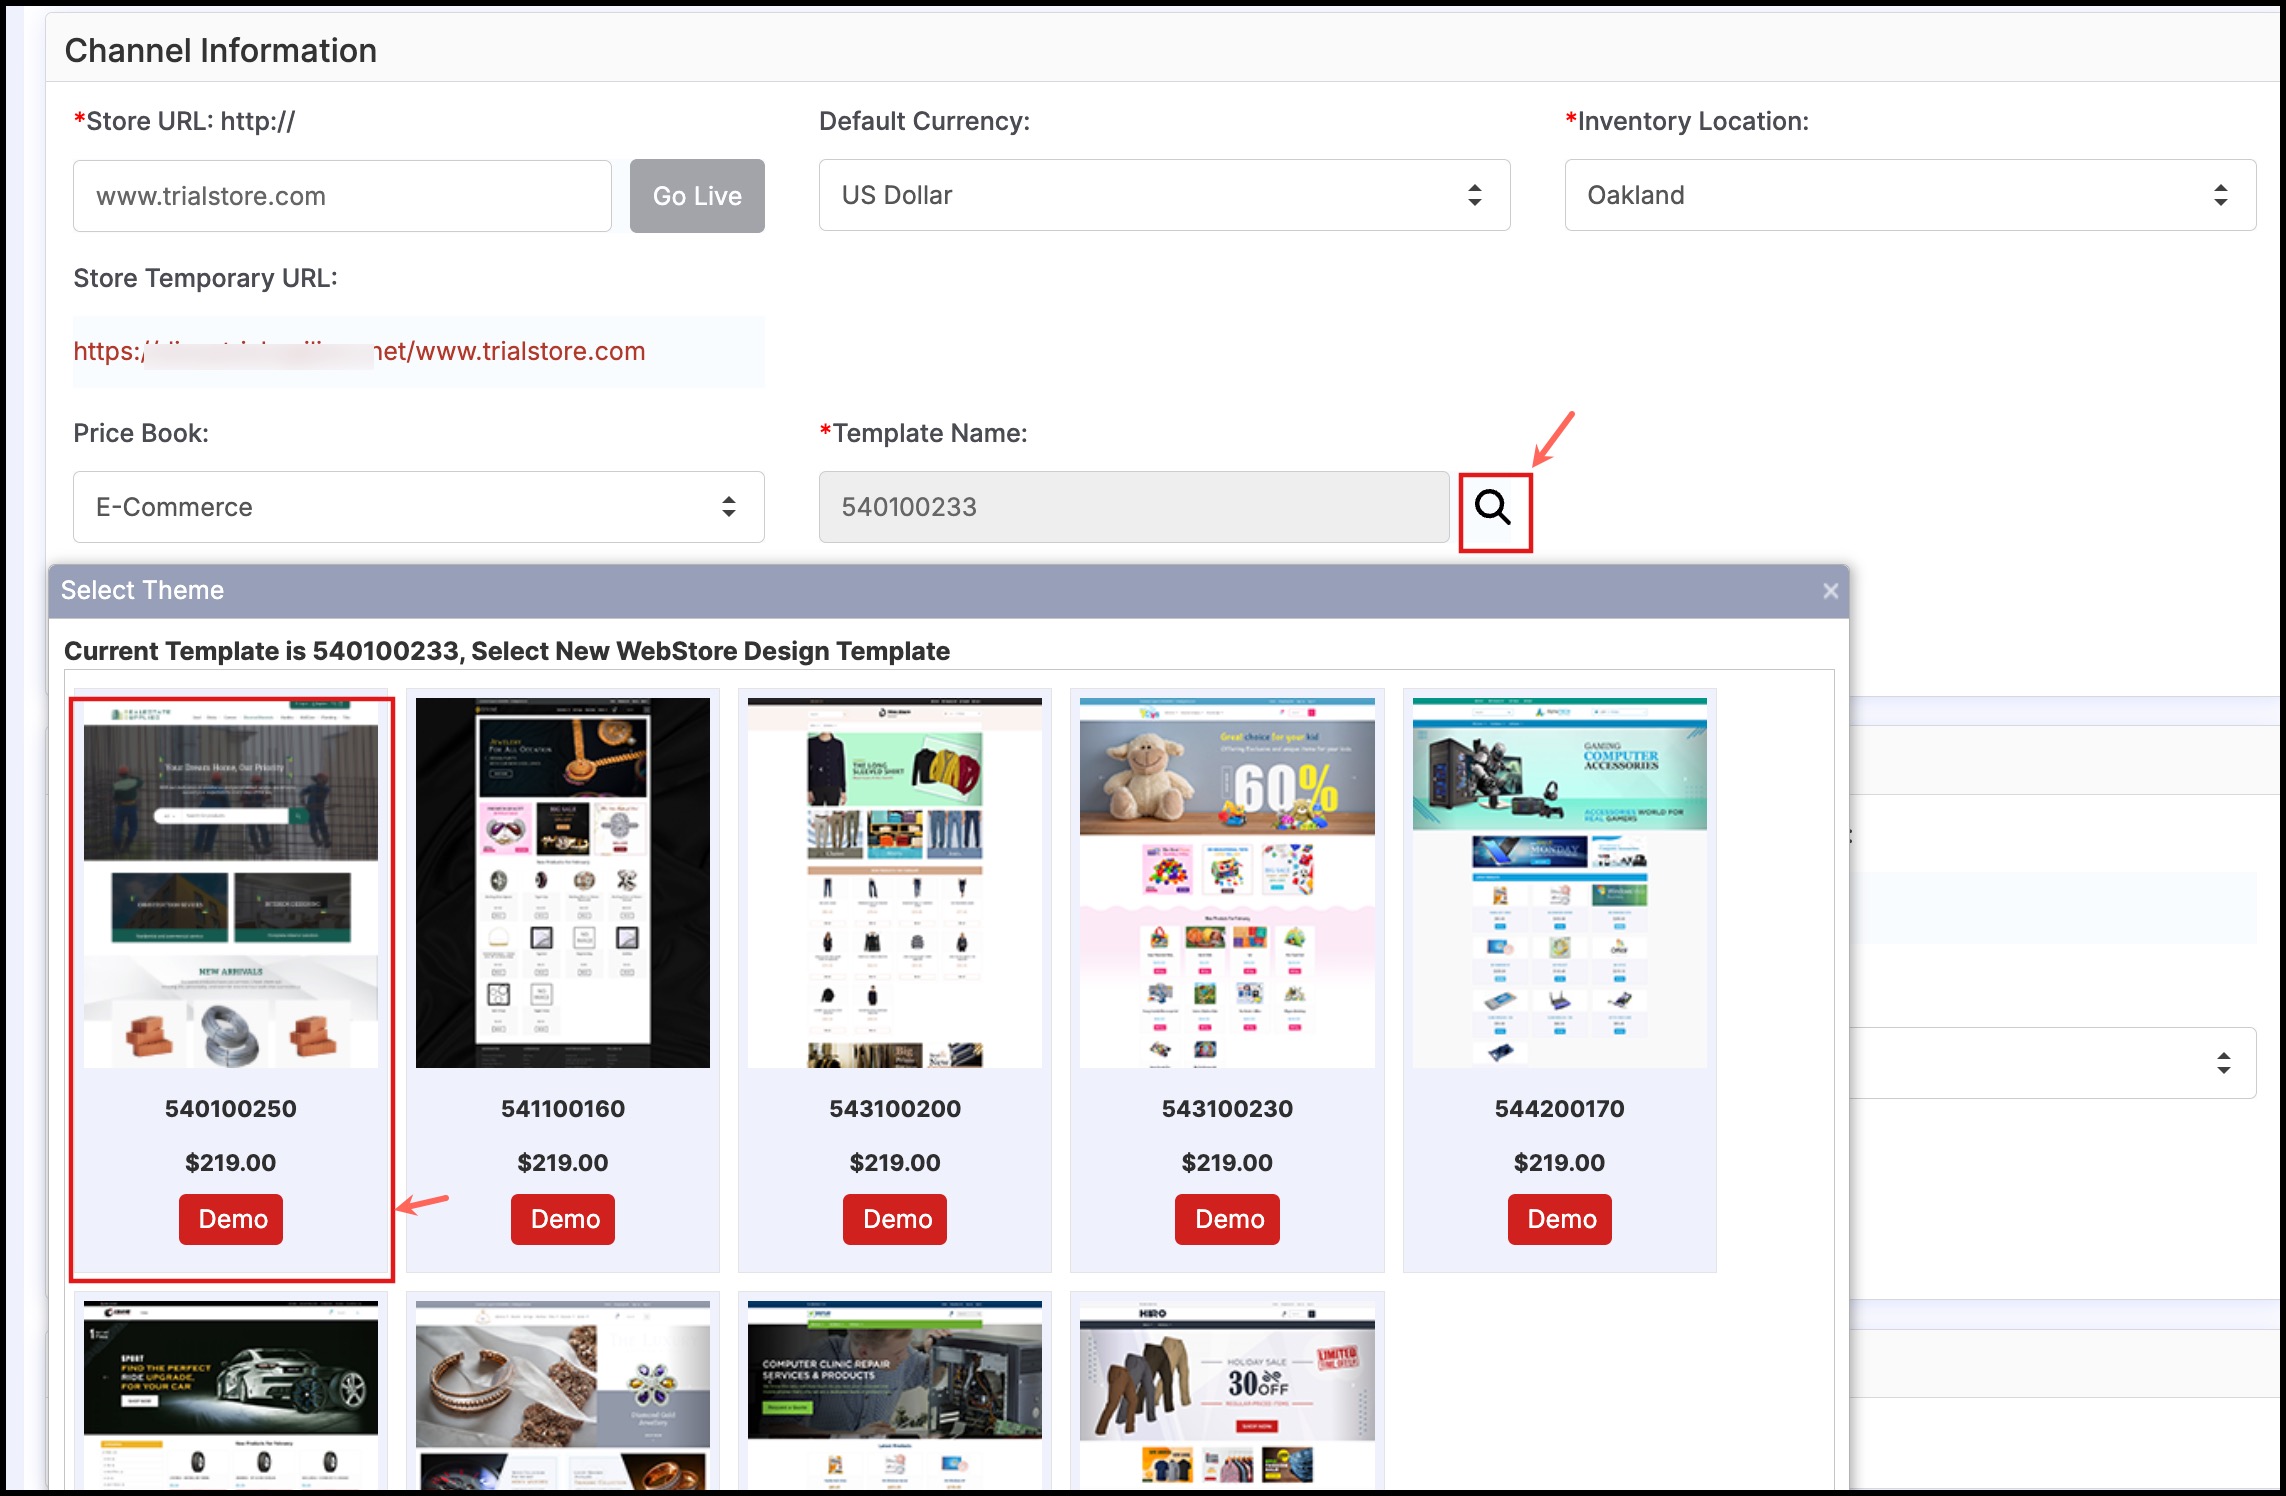Click template number 543100200 label
Image resolution: width=2286 pixels, height=1496 pixels.
[895, 1108]
